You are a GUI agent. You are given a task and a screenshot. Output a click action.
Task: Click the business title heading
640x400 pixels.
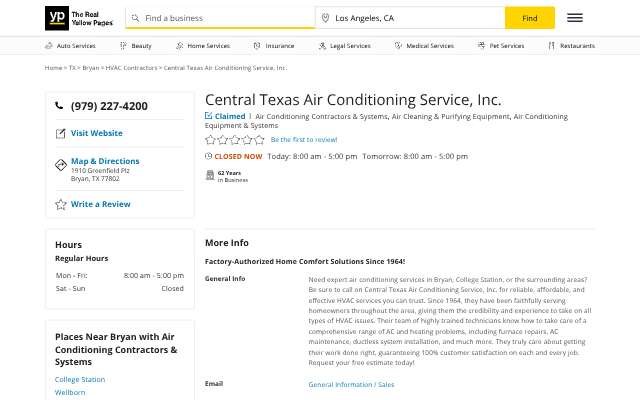(x=353, y=100)
